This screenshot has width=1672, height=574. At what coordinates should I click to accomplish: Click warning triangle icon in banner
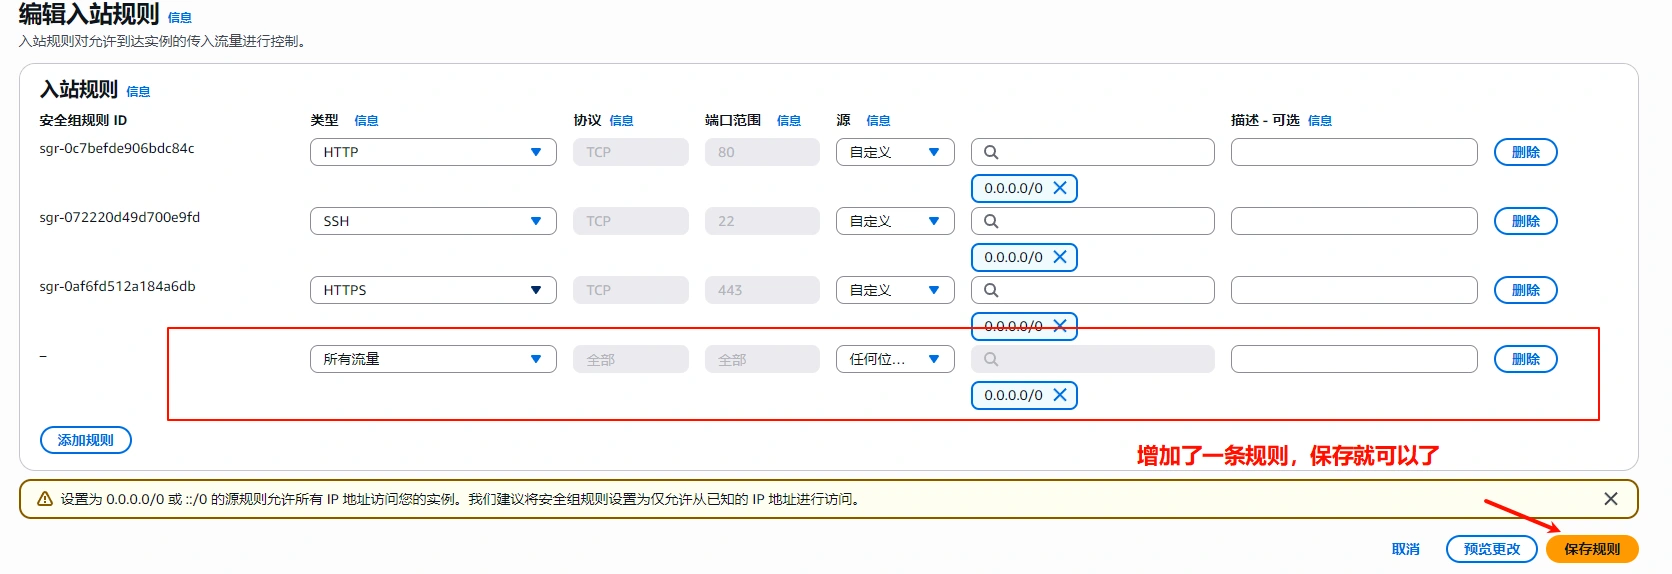[45, 499]
